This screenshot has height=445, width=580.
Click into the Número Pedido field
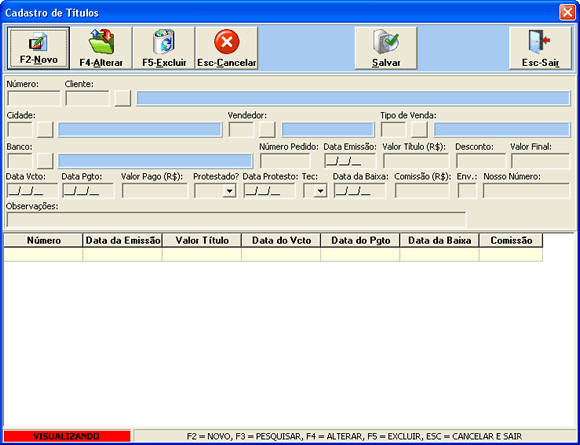pos(285,161)
